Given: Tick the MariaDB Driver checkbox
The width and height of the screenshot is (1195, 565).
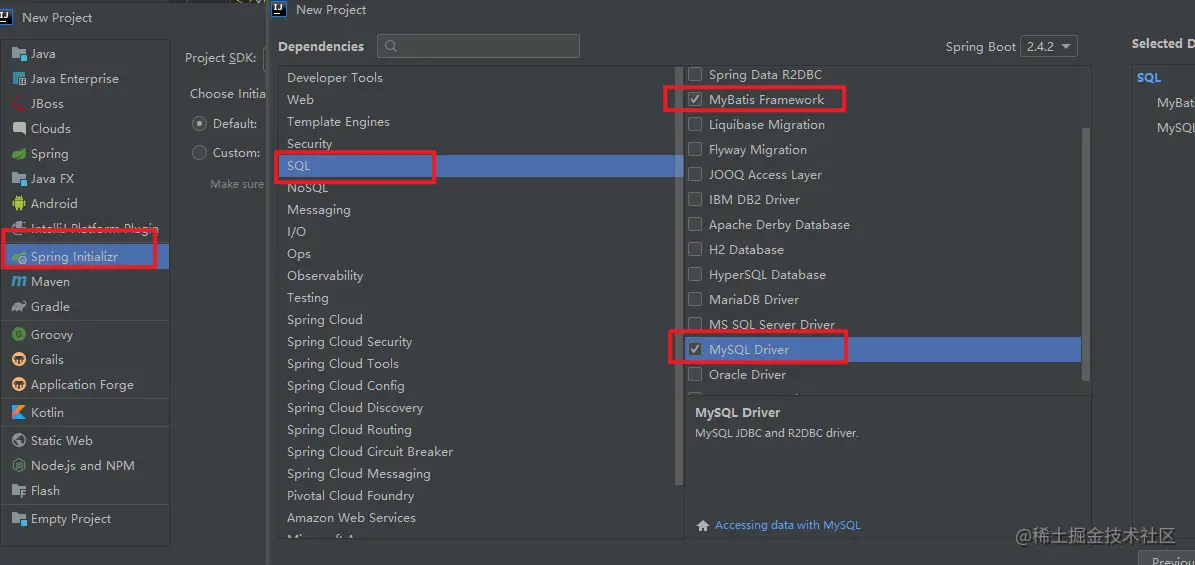Looking at the screenshot, I should tap(695, 300).
